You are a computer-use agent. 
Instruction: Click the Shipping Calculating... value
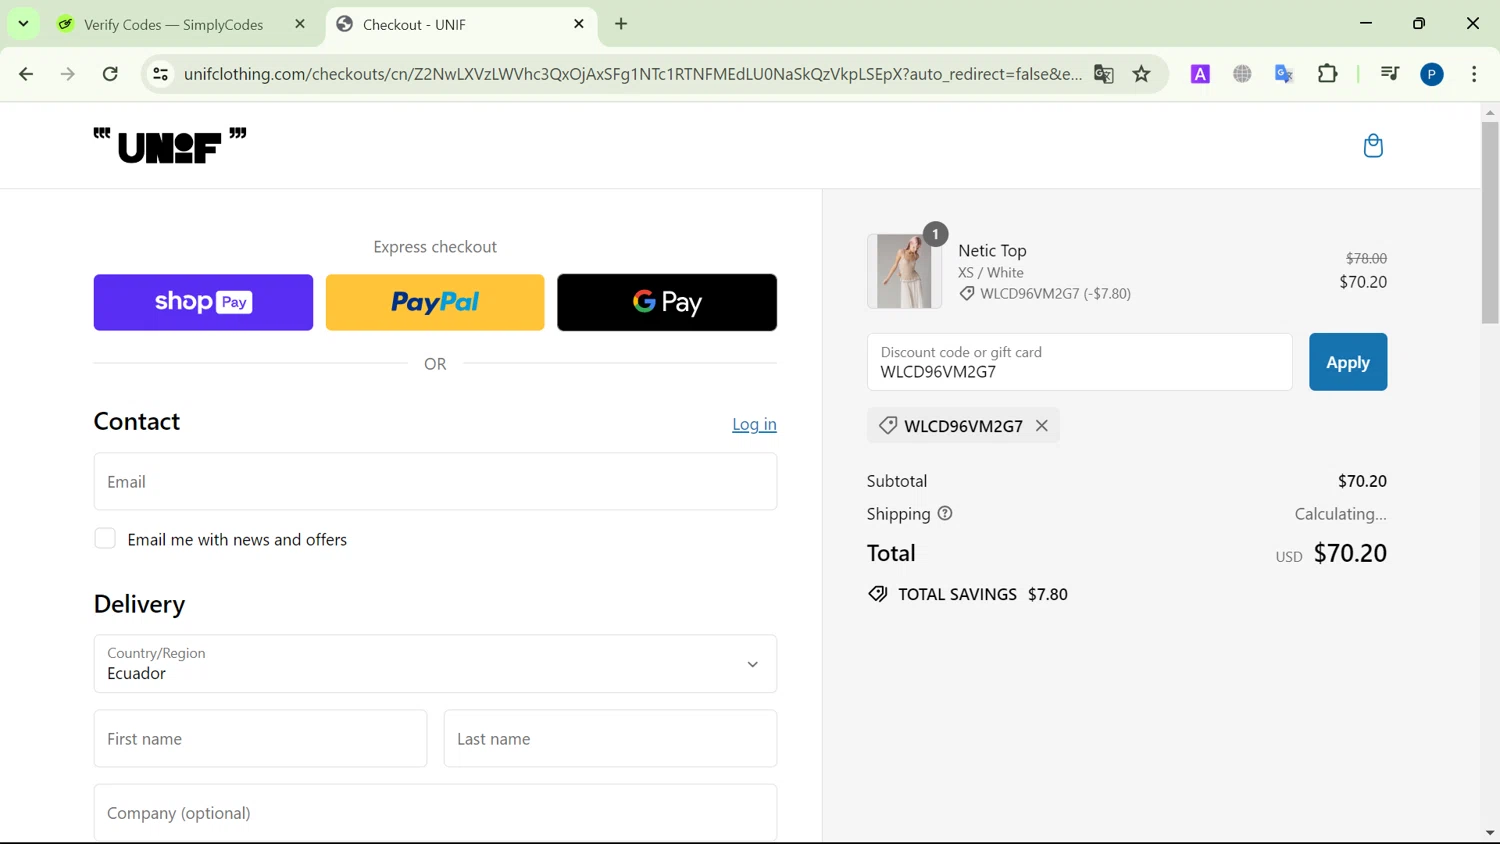pos(1340,514)
